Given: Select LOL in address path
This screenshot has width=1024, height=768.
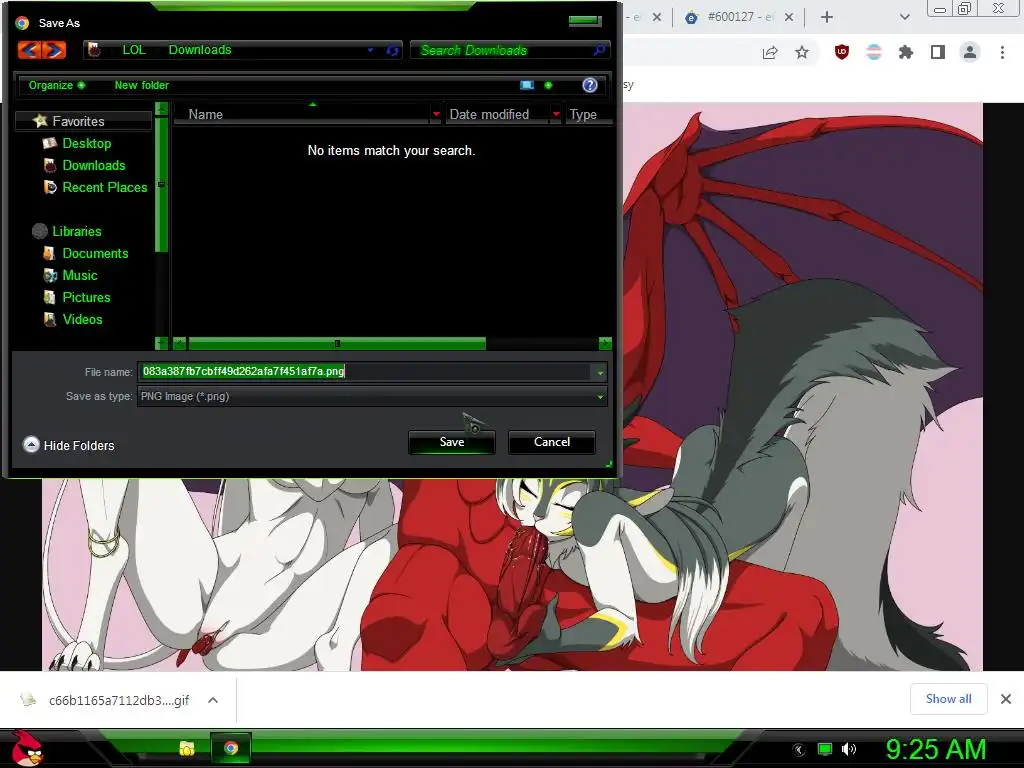Looking at the screenshot, I should (134, 50).
